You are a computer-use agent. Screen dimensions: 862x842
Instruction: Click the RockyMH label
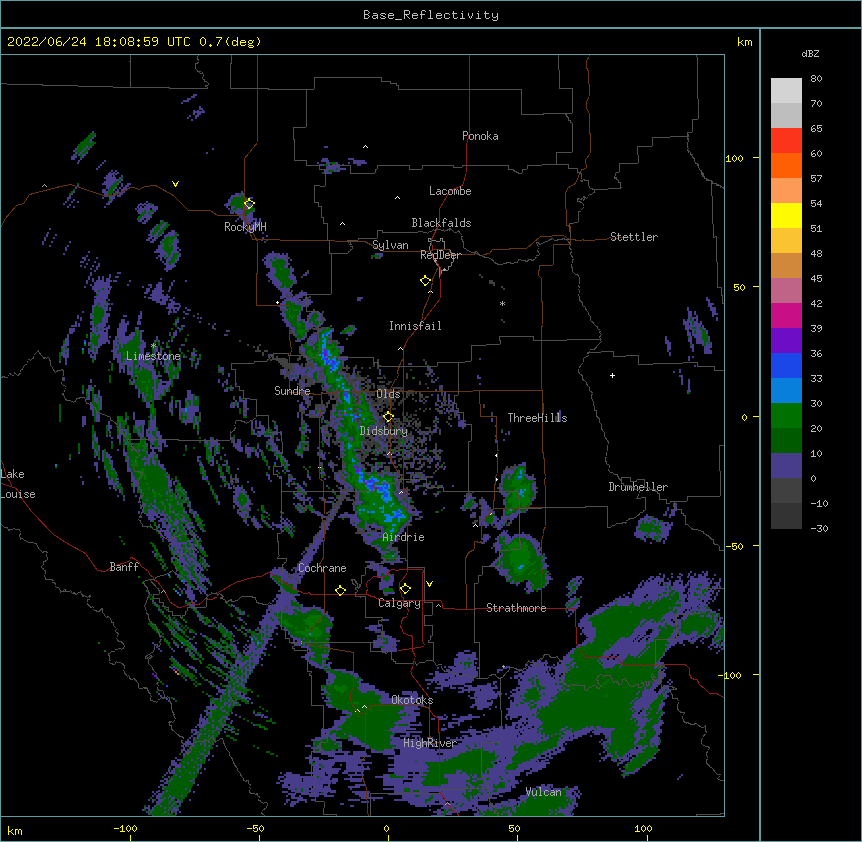click(245, 227)
